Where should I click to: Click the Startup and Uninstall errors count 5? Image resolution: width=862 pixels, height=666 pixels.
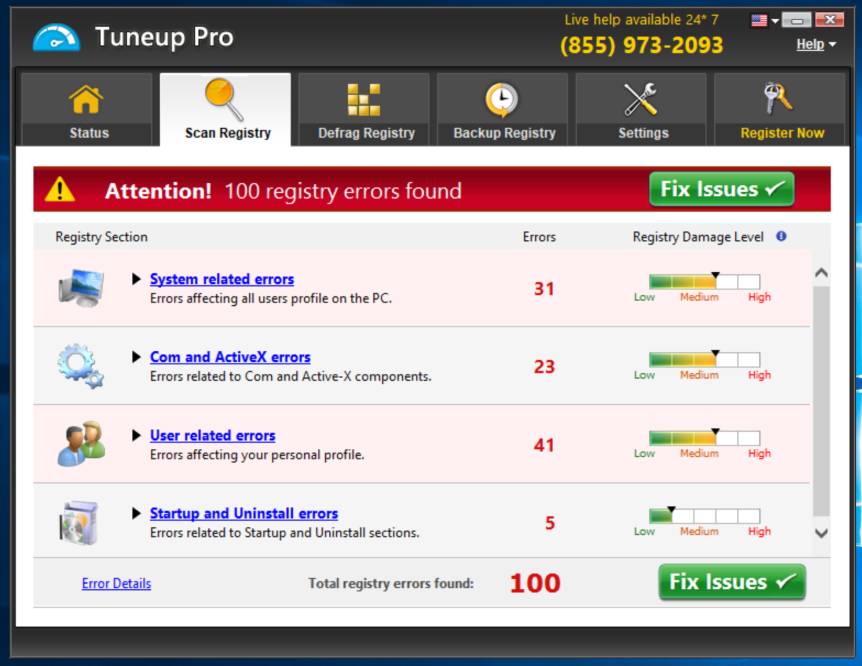[x=550, y=523]
